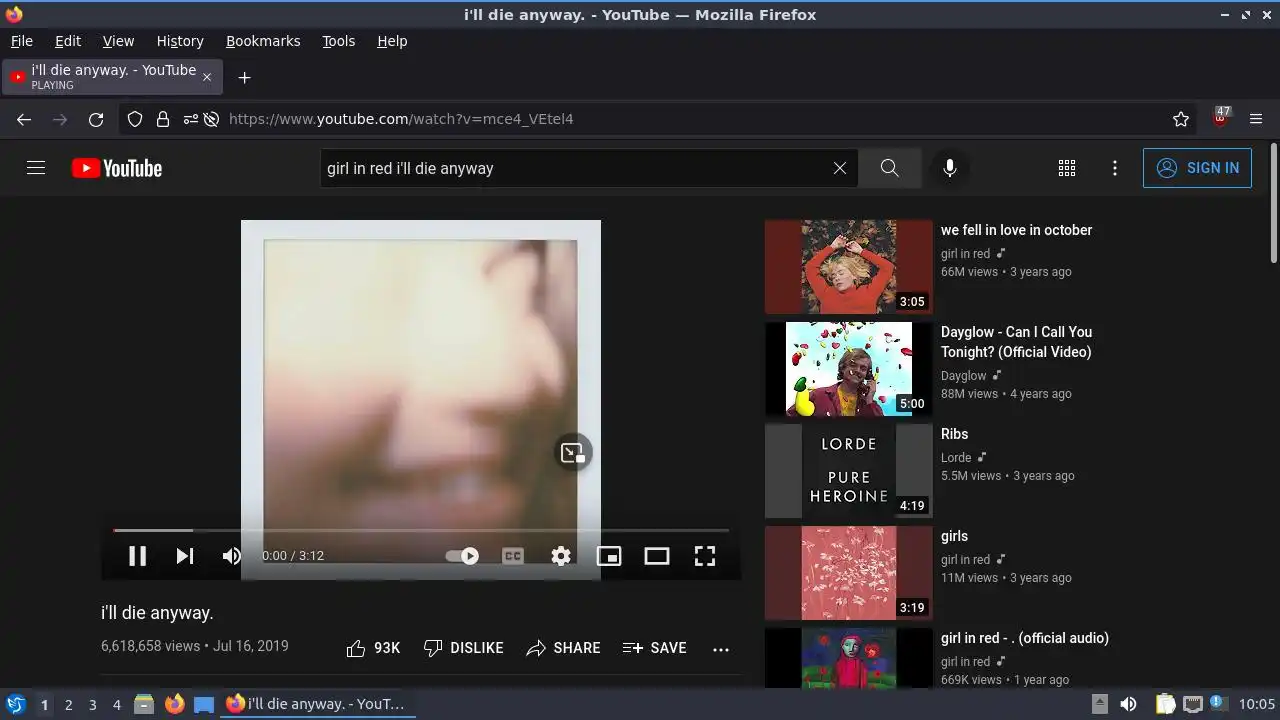Switch to workspace 2 in taskbar
The width and height of the screenshot is (1280, 720).
(68, 704)
